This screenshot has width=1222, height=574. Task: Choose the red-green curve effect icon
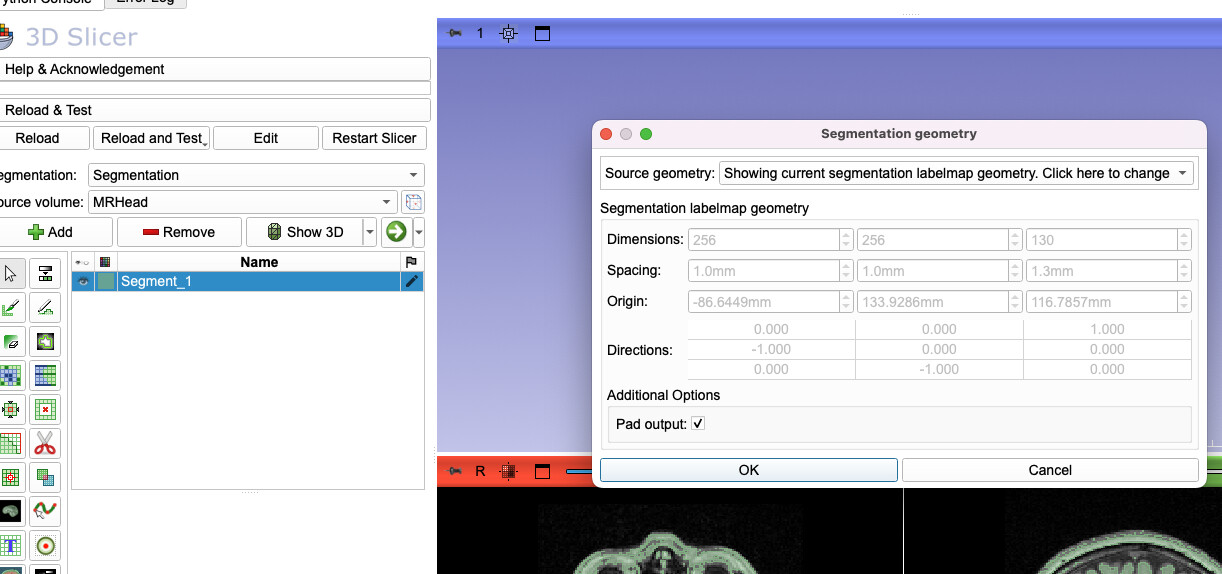point(45,511)
